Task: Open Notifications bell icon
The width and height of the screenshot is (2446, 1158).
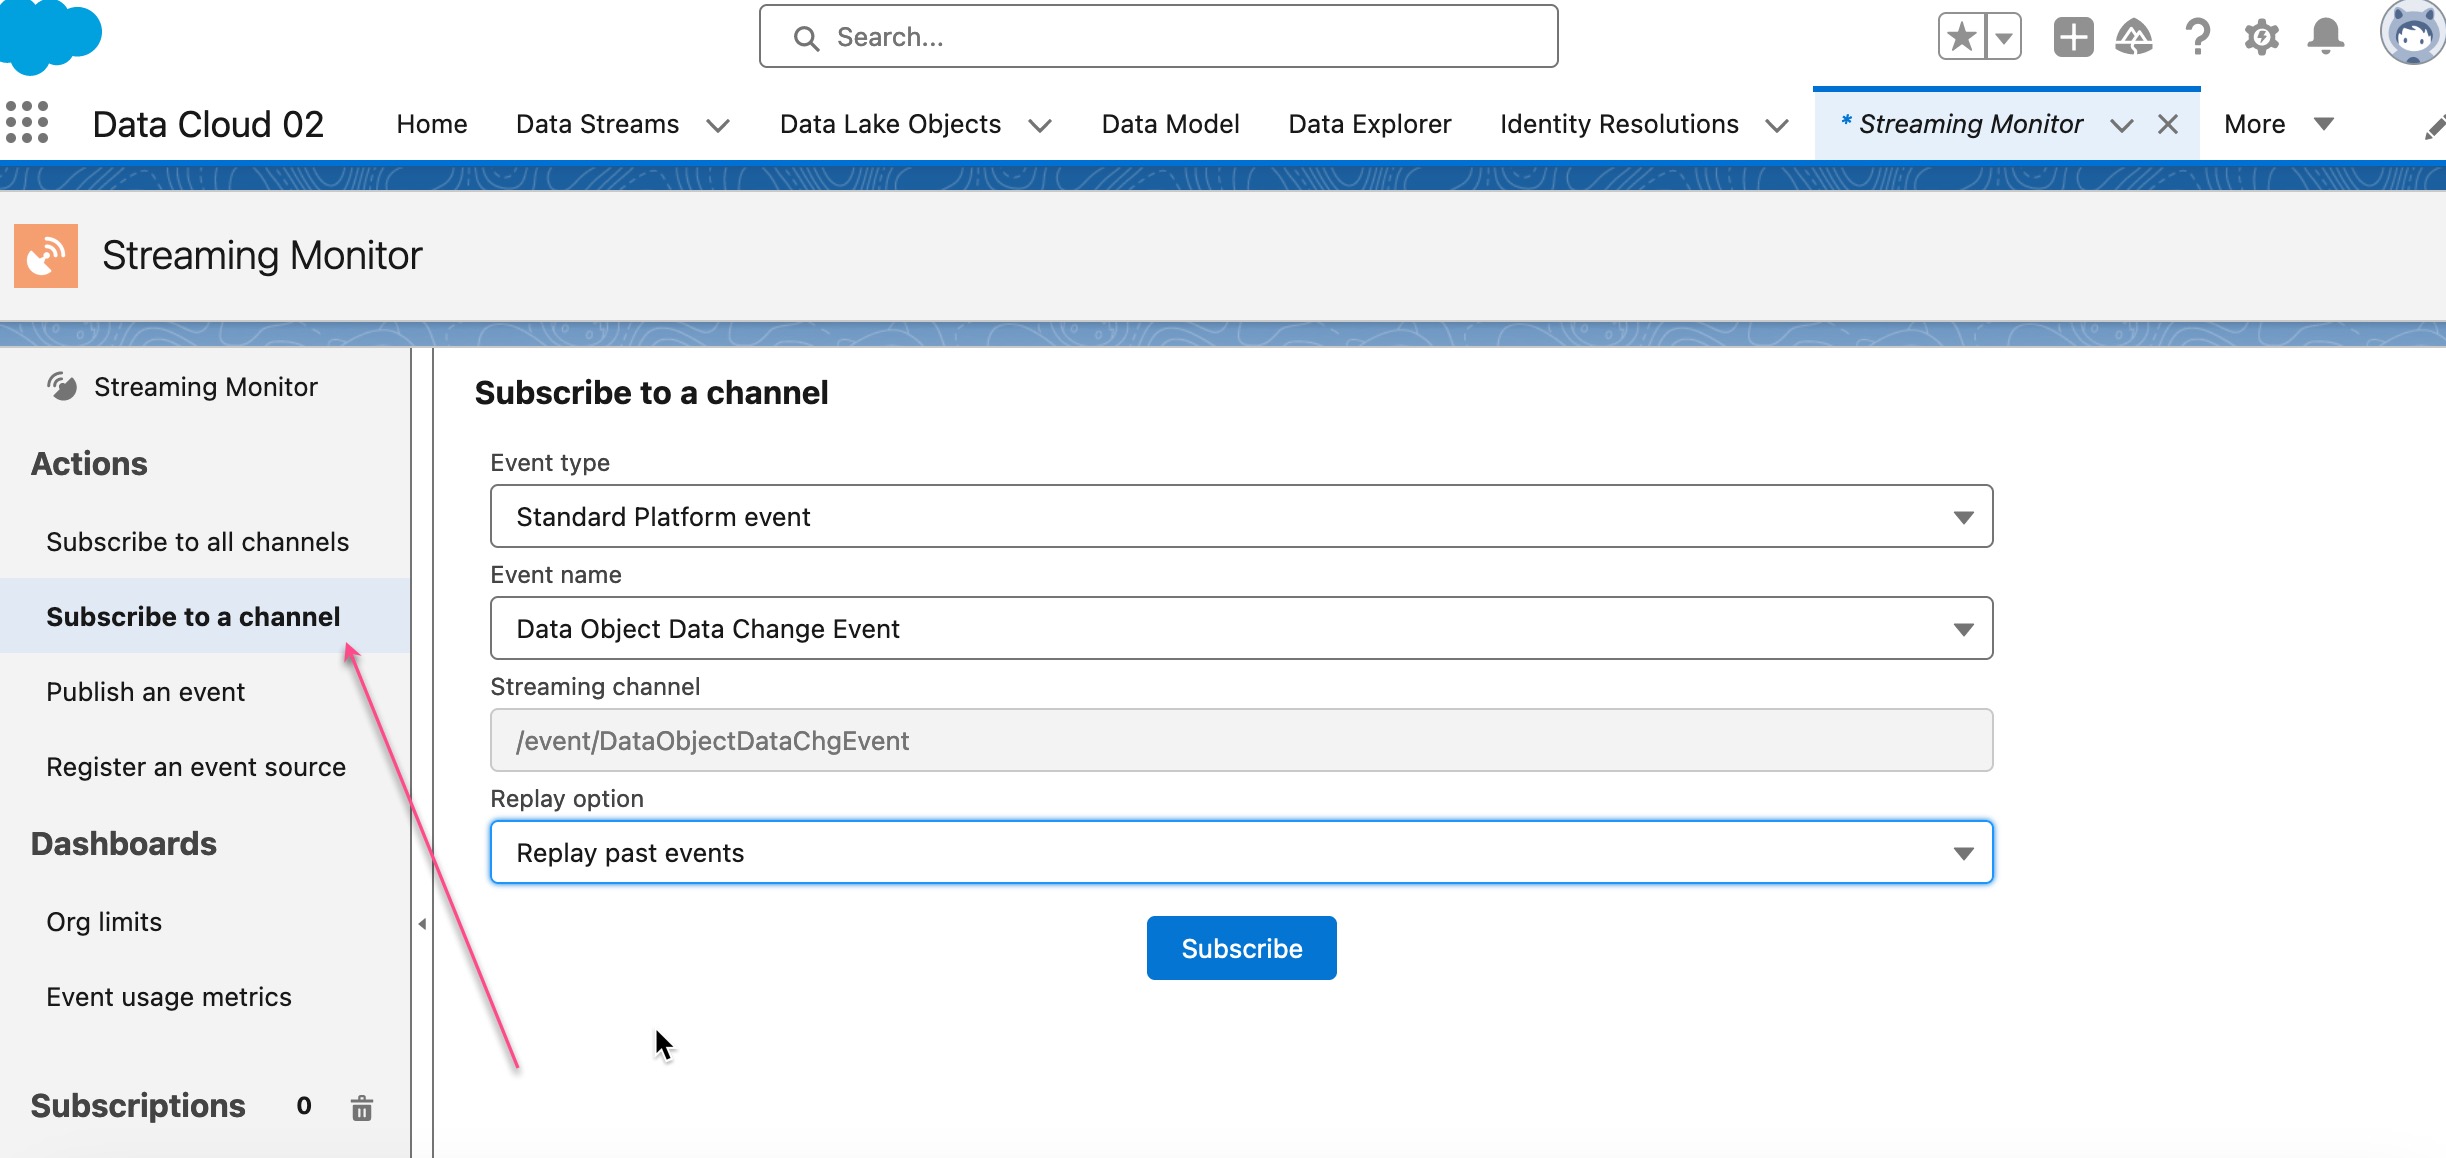Action: point(2325,38)
